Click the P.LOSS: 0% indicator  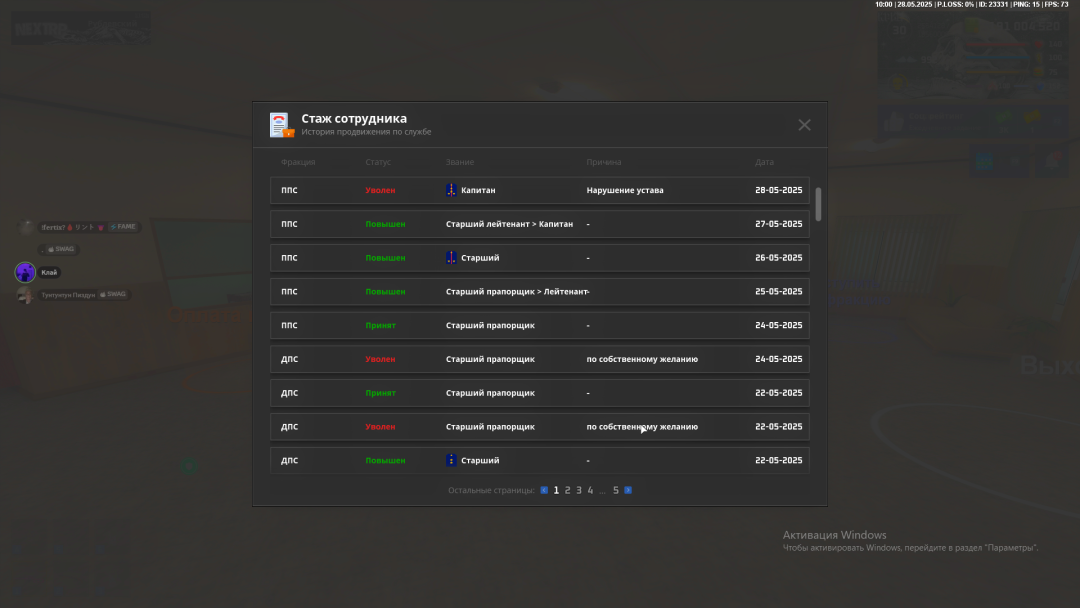coord(955,4)
